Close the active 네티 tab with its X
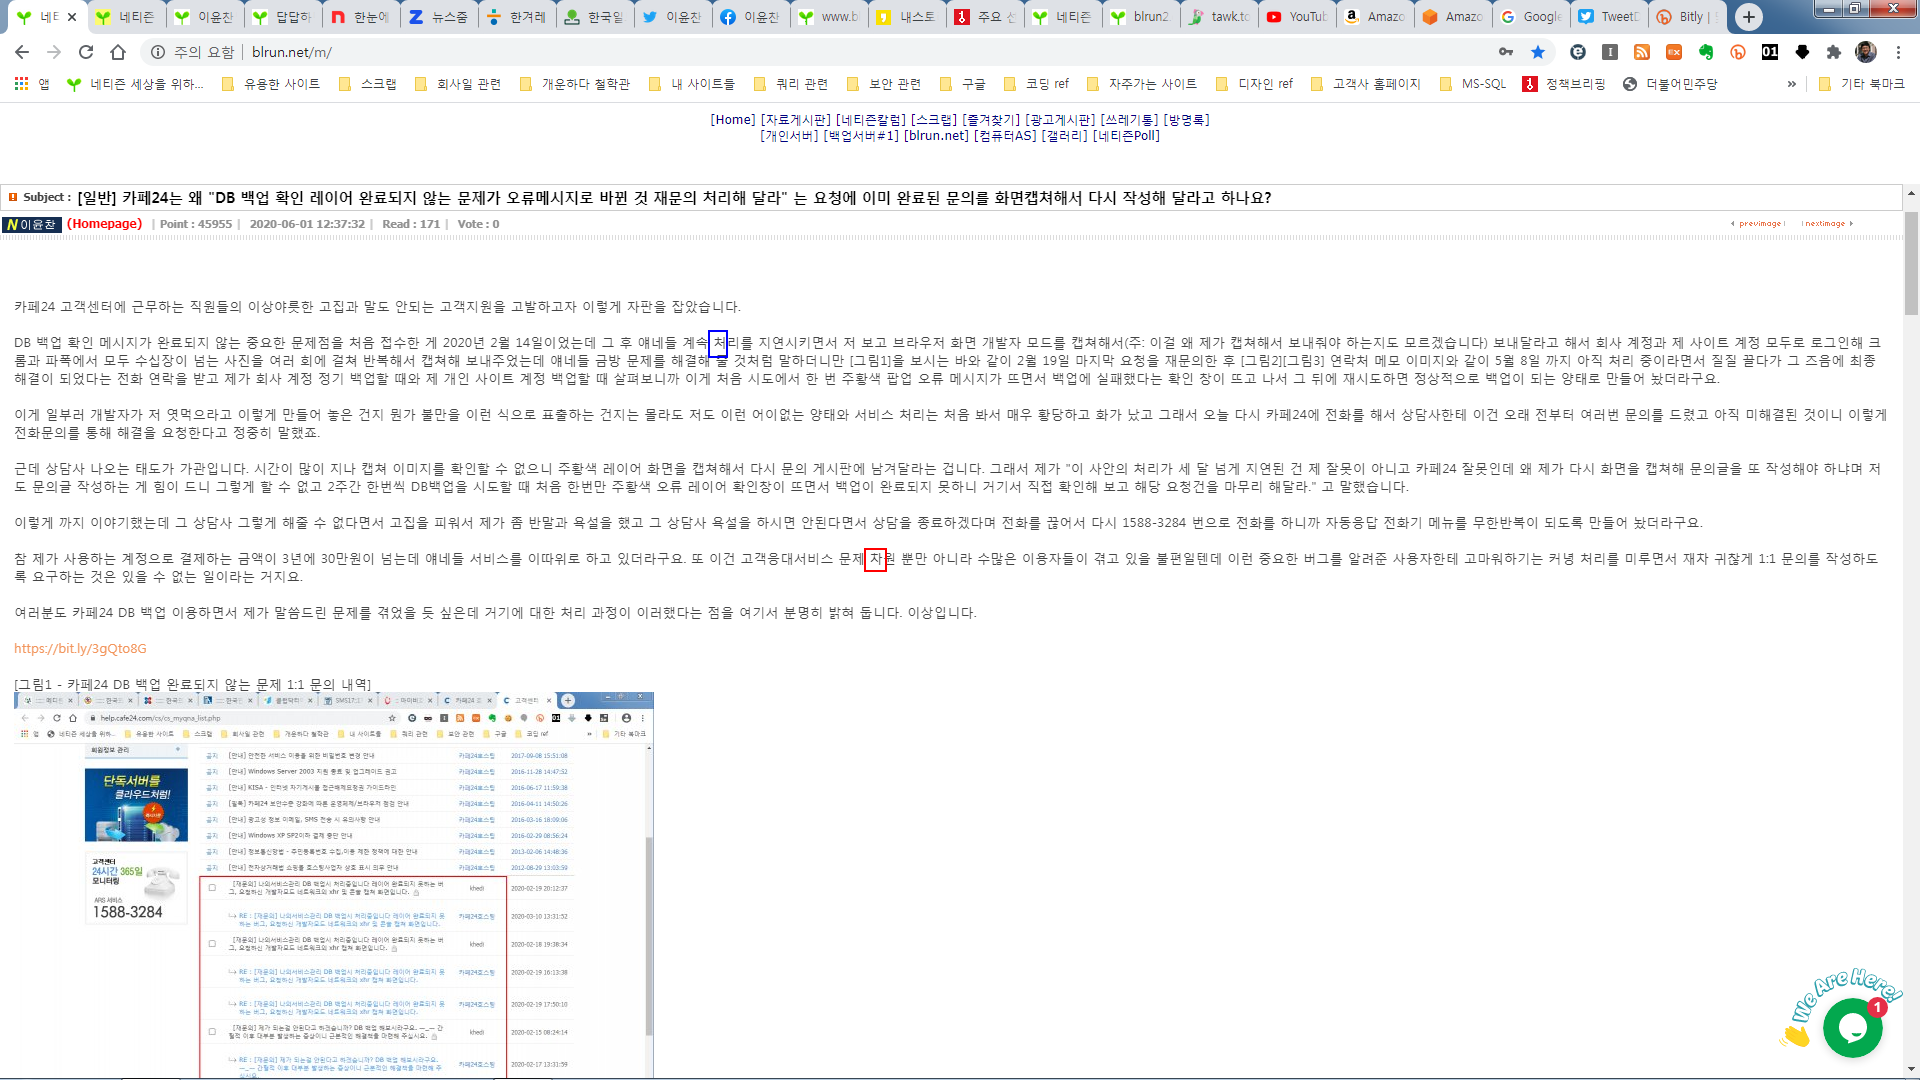The image size is (1920, 1080). tap(72, 17)
